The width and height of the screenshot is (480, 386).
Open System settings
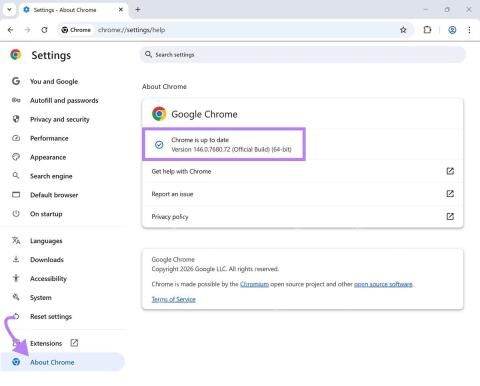click(41, 298)
